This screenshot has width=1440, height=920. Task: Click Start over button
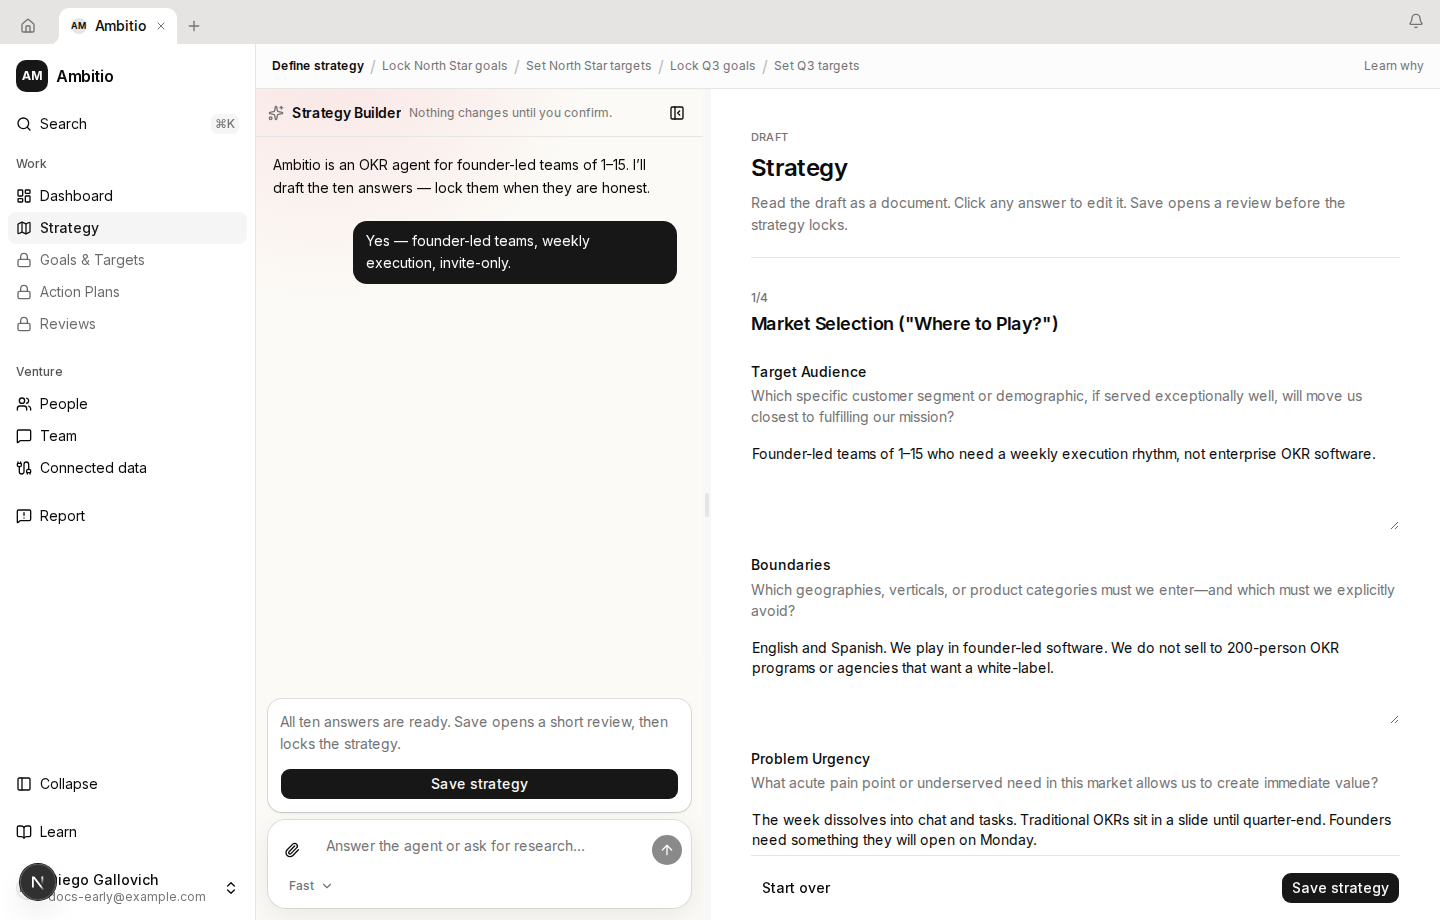pos(796,888)
